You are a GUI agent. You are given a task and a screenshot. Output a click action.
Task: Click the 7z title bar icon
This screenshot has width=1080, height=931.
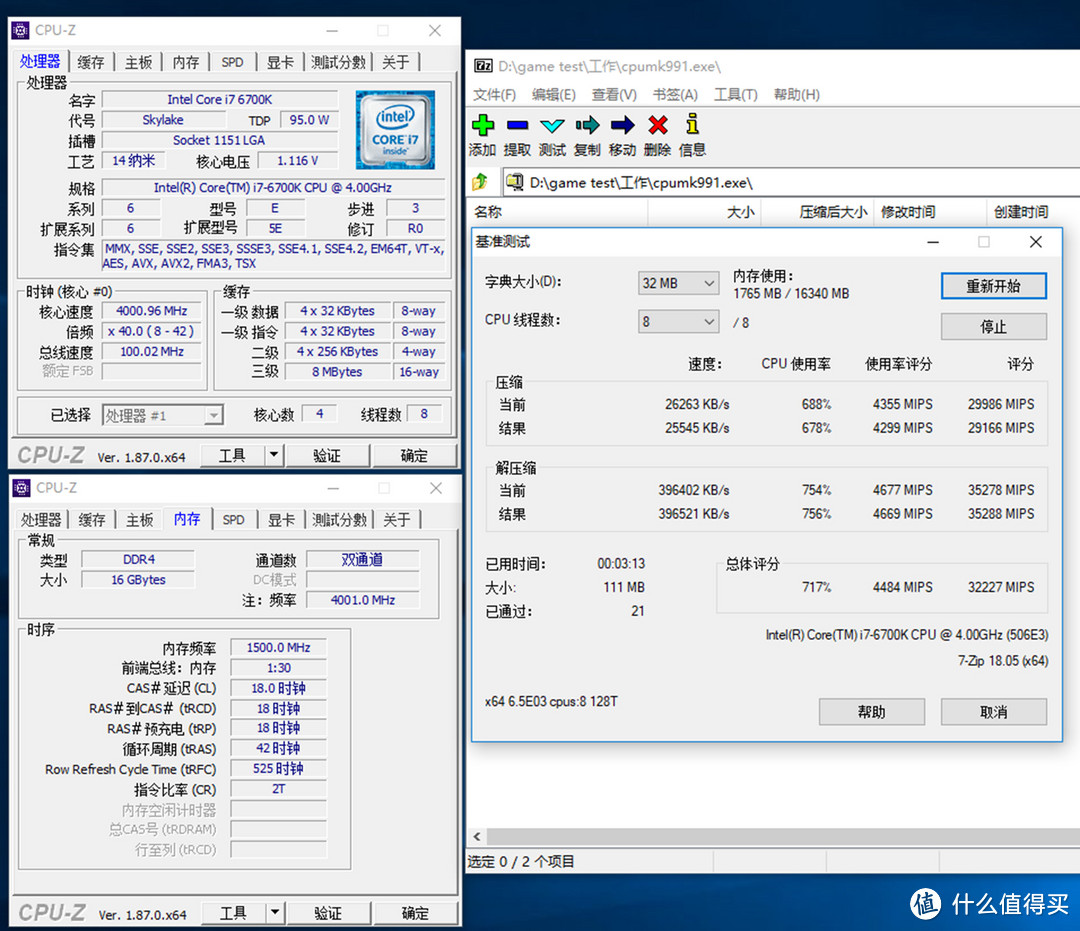484,66
